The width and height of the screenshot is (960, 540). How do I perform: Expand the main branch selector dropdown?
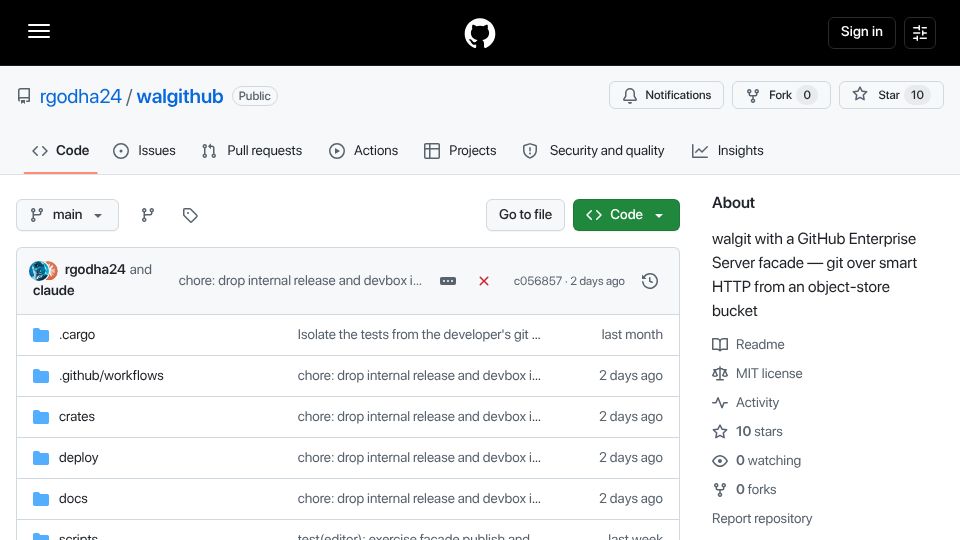pos(67,215)
